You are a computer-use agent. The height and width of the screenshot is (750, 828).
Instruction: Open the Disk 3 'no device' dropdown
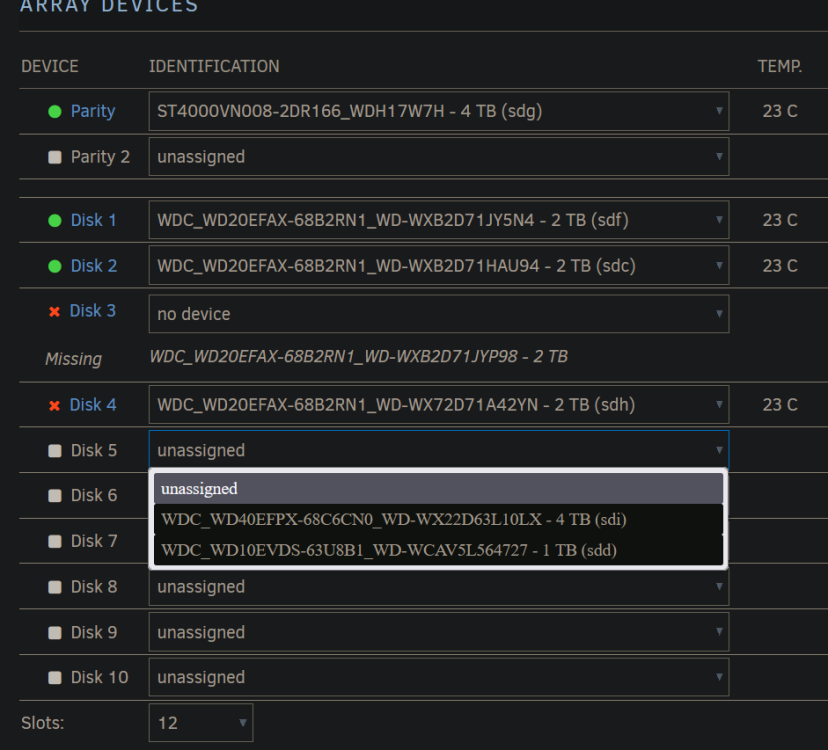439,314
